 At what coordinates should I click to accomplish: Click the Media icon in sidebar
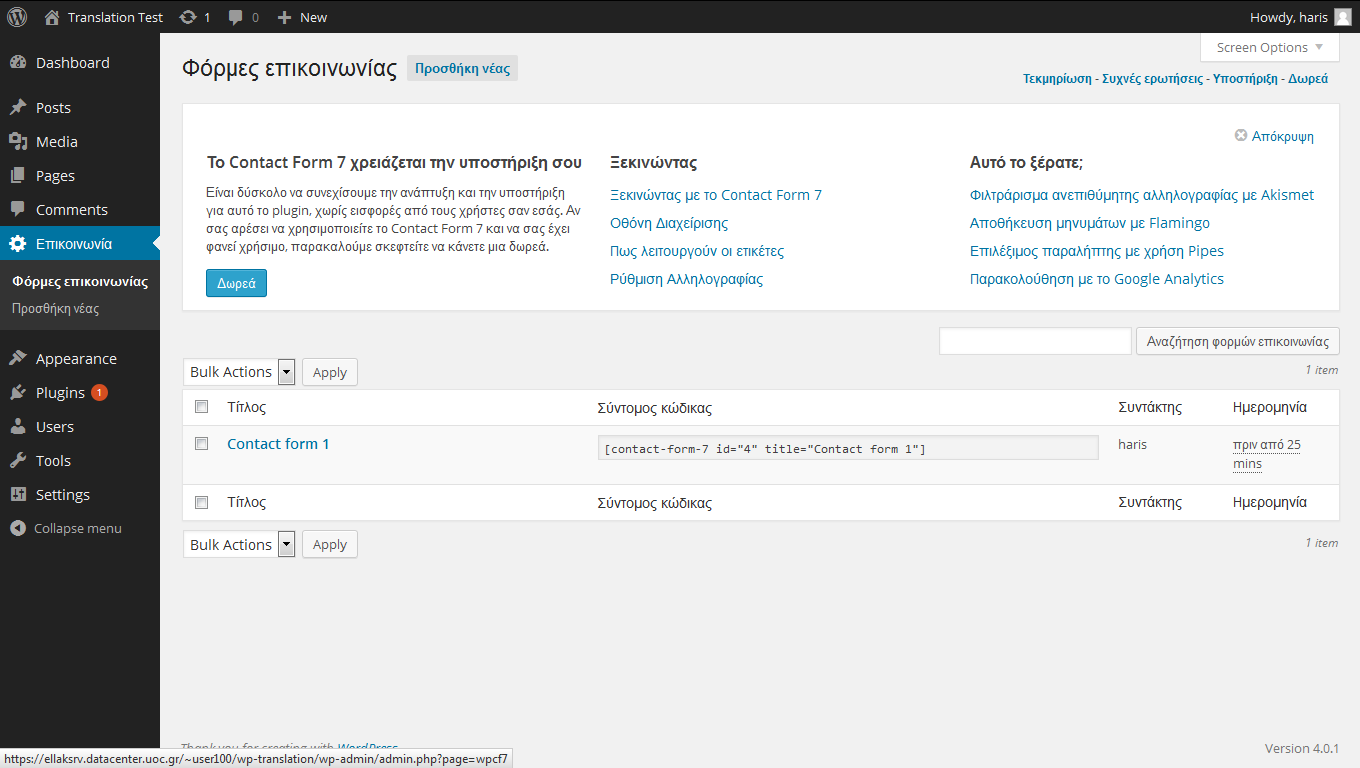tap(18, 141)
